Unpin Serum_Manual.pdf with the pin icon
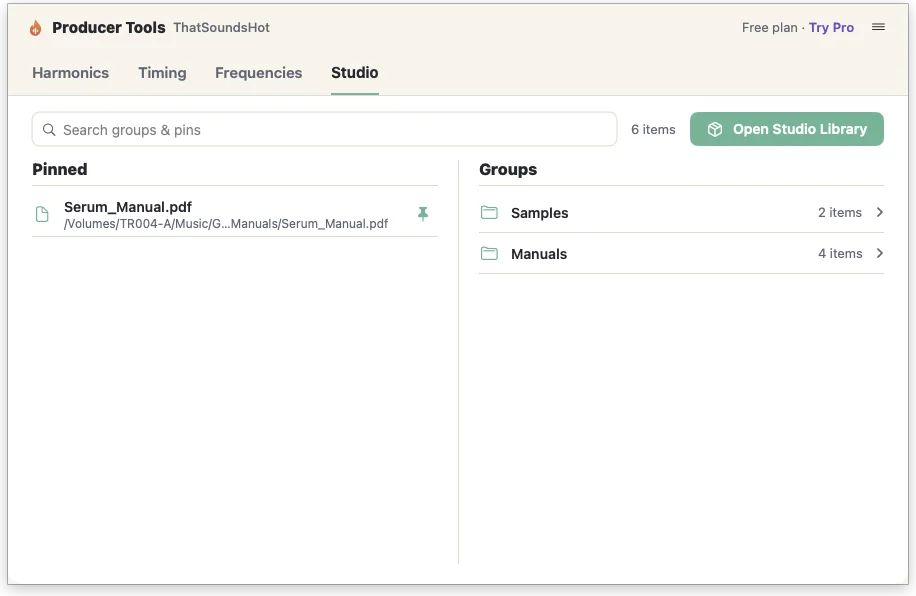Image resolution: width=916 pixels, height=596 pixels. click(423, 214)
